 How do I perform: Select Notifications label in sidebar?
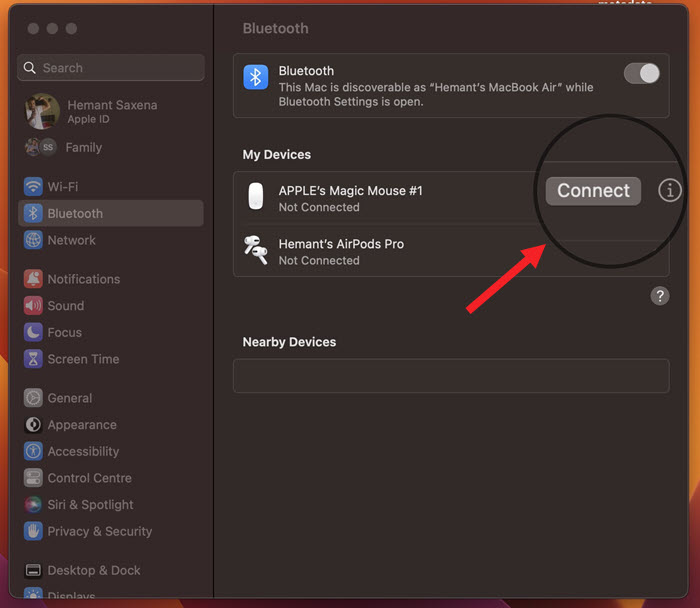point(84,279)
